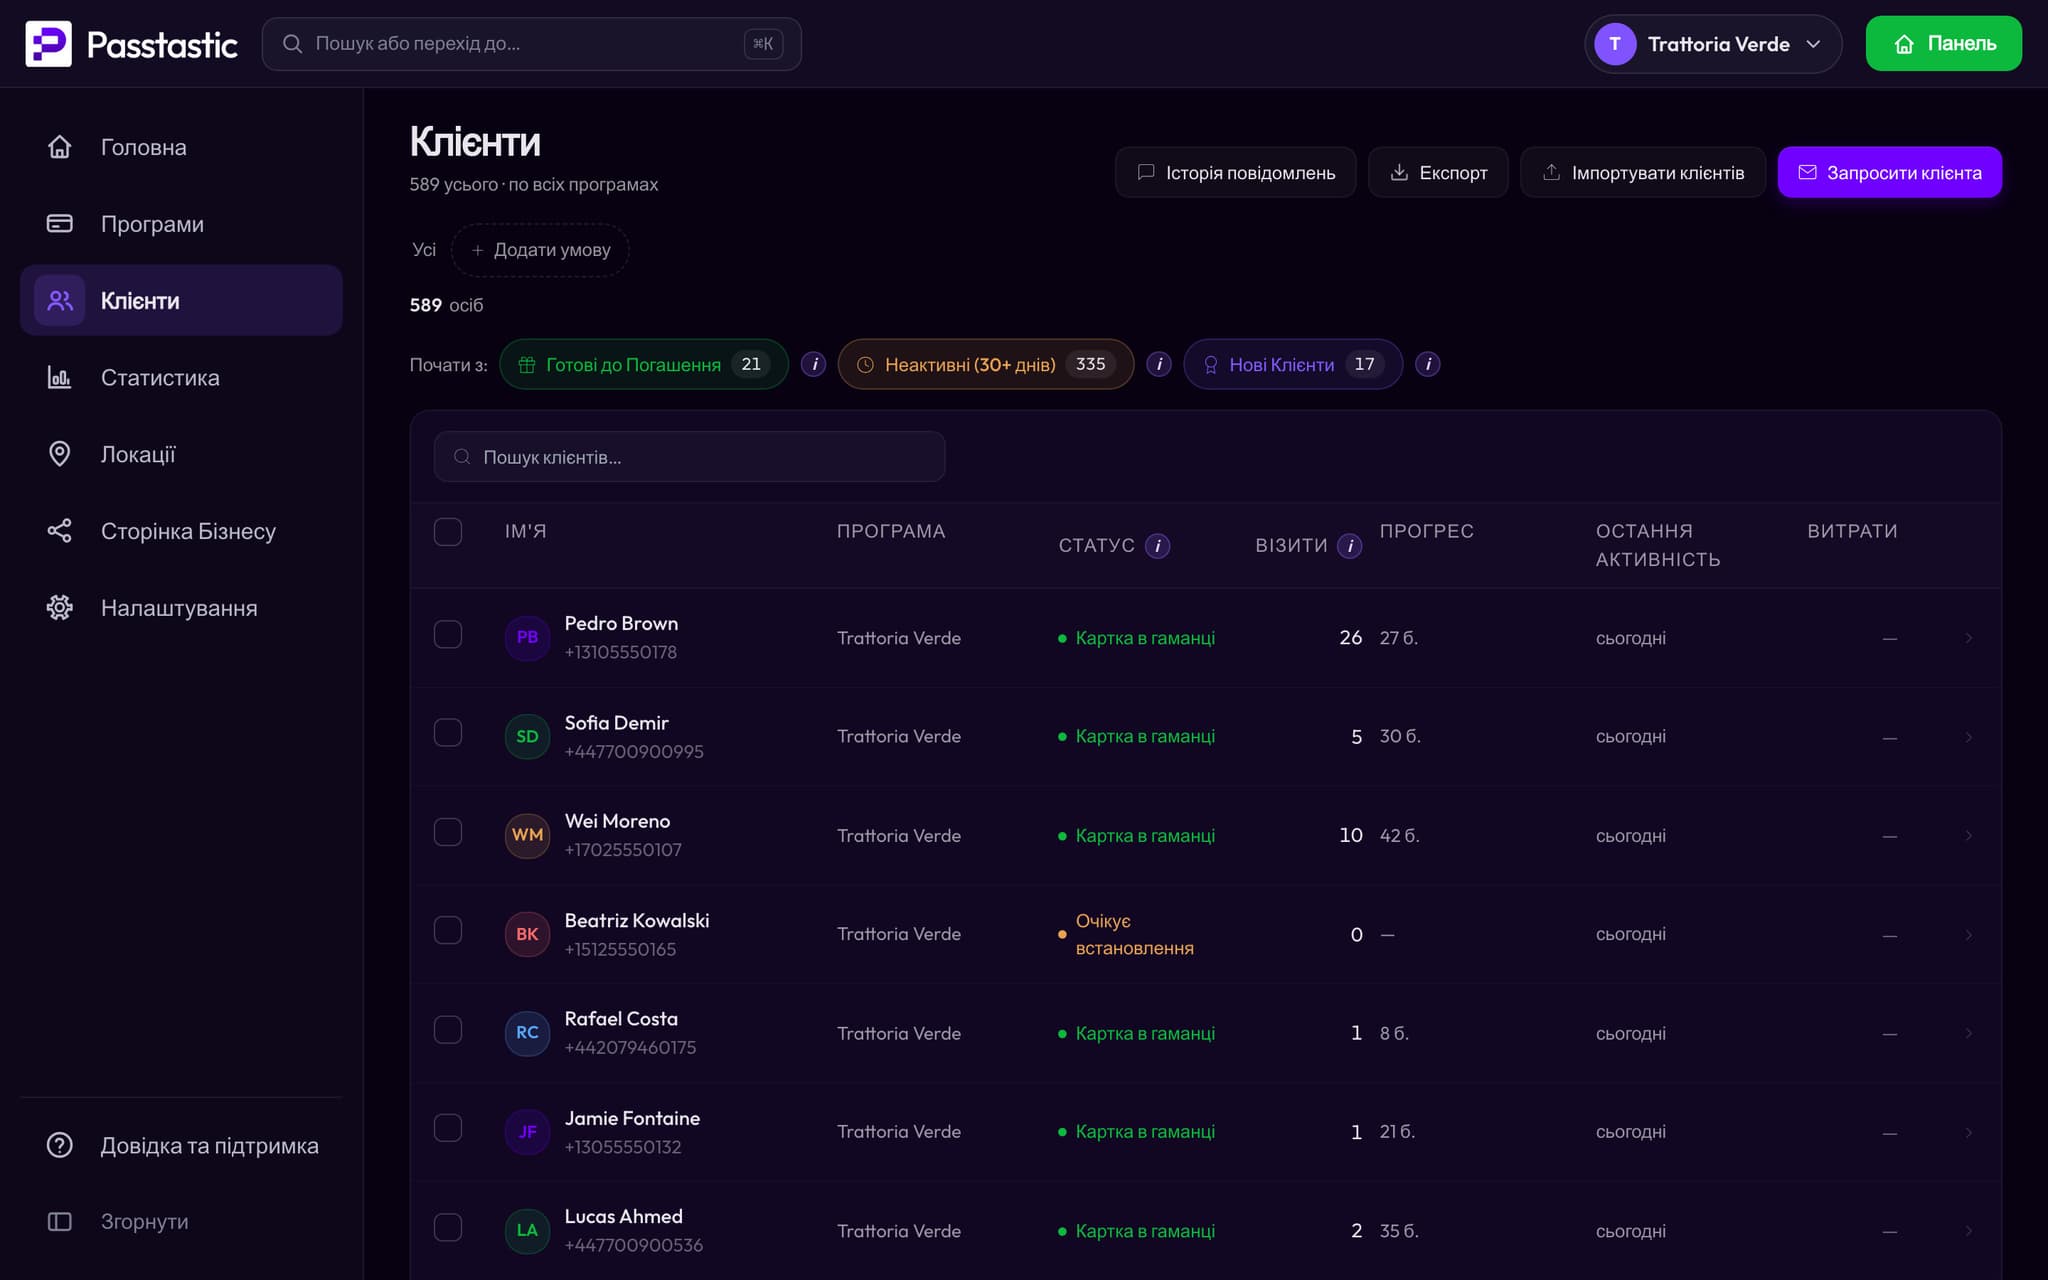Open Програми section in sidebar
2048x1280 pixels.
(x=181, y=224)
